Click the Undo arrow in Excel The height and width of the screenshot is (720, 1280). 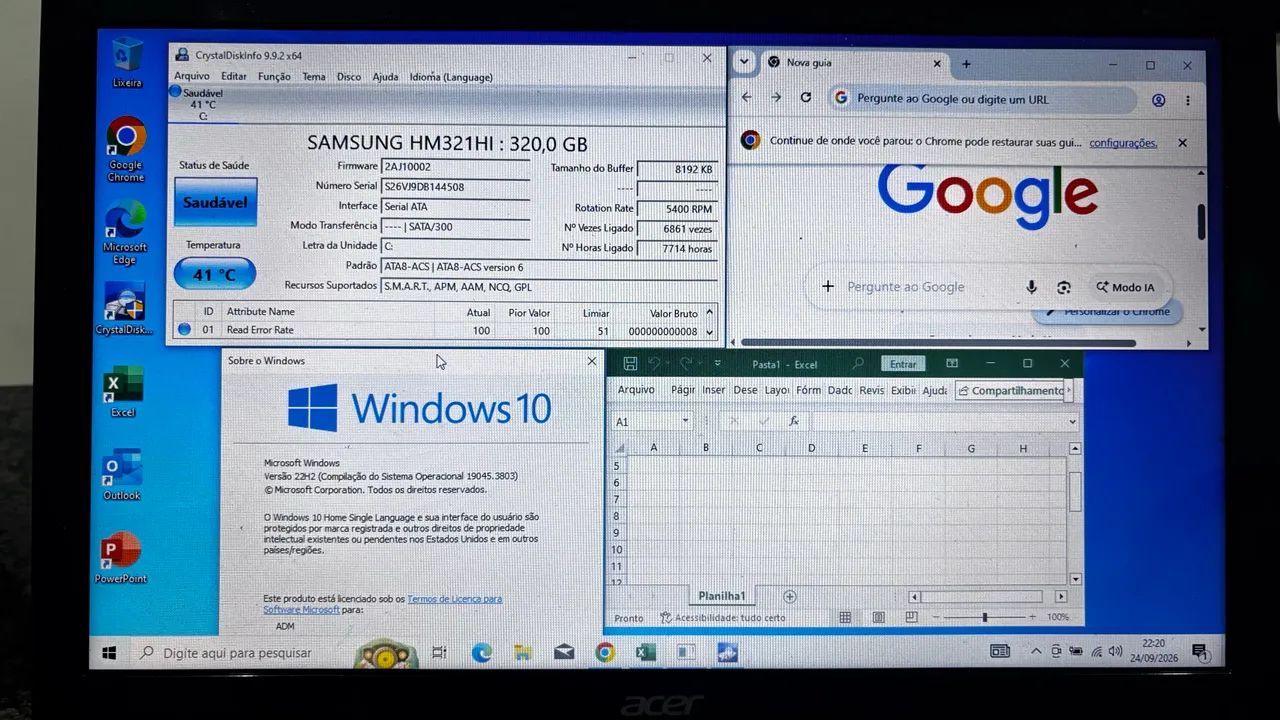(654, 364)
